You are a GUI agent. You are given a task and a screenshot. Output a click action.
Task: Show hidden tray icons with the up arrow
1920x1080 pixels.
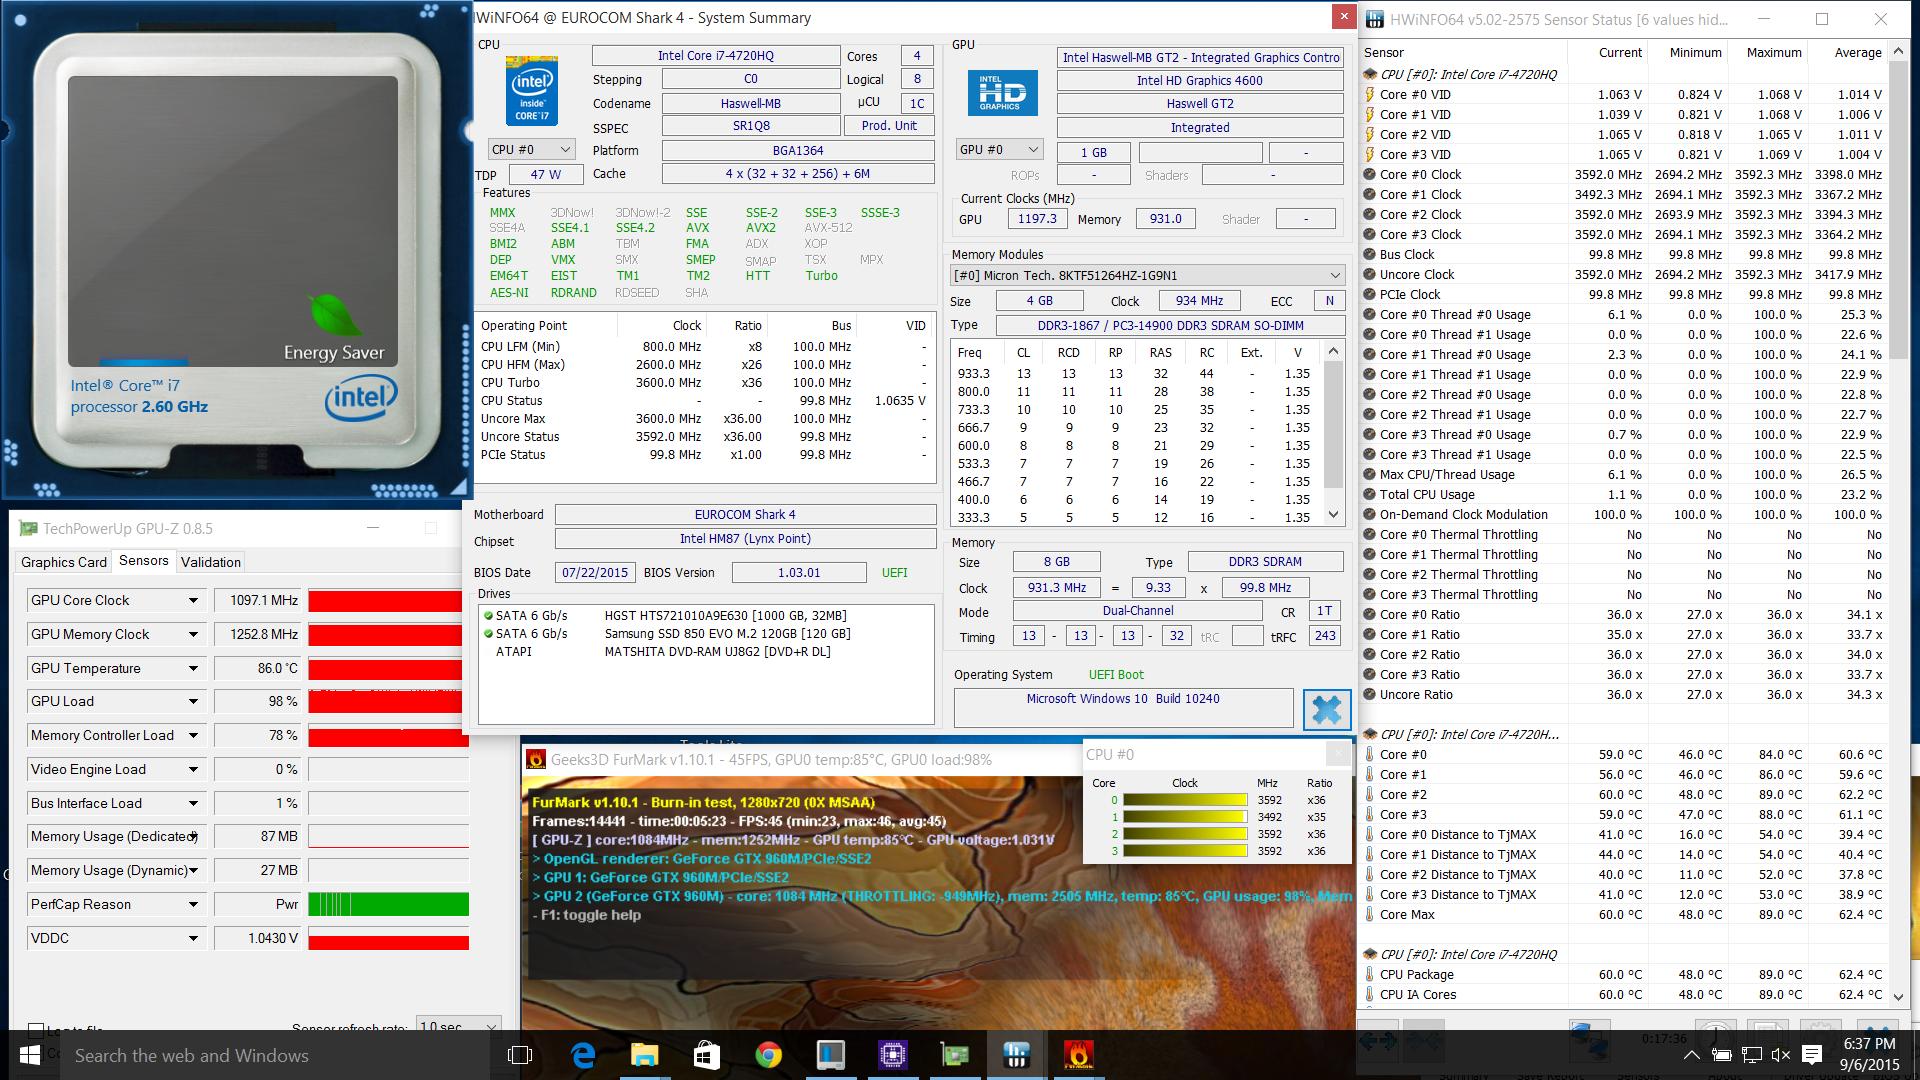(1691, 1055)
